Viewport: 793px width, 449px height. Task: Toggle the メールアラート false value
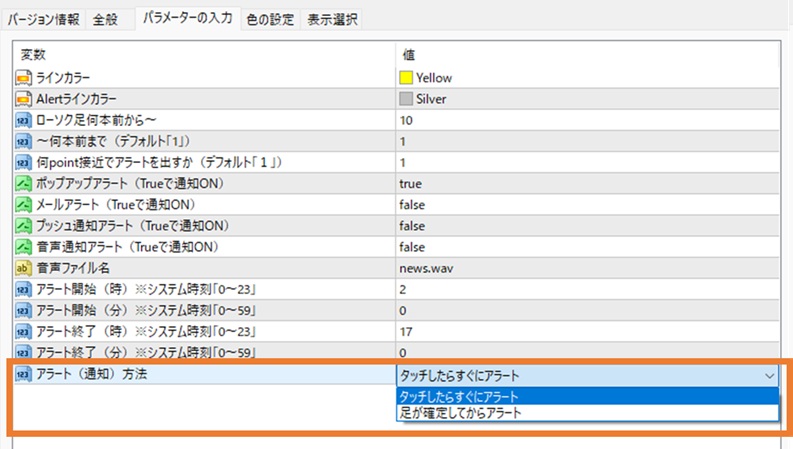click(412, 205)
